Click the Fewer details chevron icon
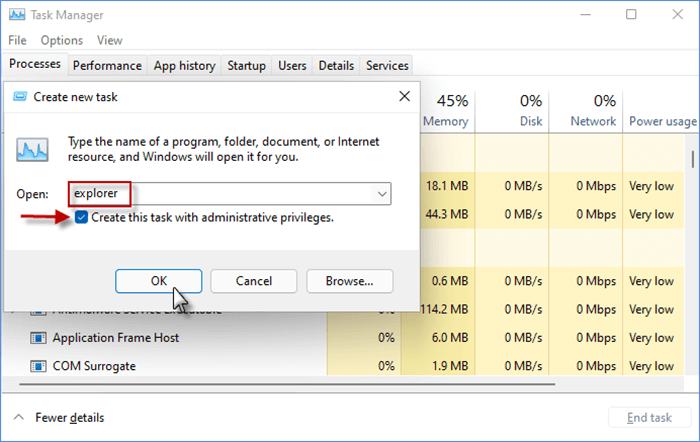Viewport: 700px width, 442px height. point(18,417)
